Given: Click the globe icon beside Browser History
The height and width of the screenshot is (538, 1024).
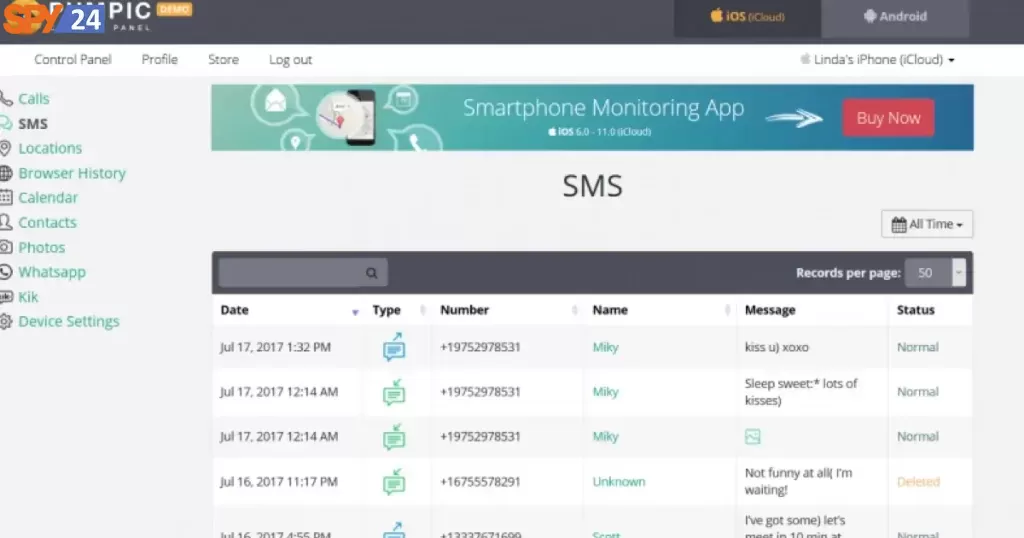Looking at the screenshot, I should coord(6,173).
